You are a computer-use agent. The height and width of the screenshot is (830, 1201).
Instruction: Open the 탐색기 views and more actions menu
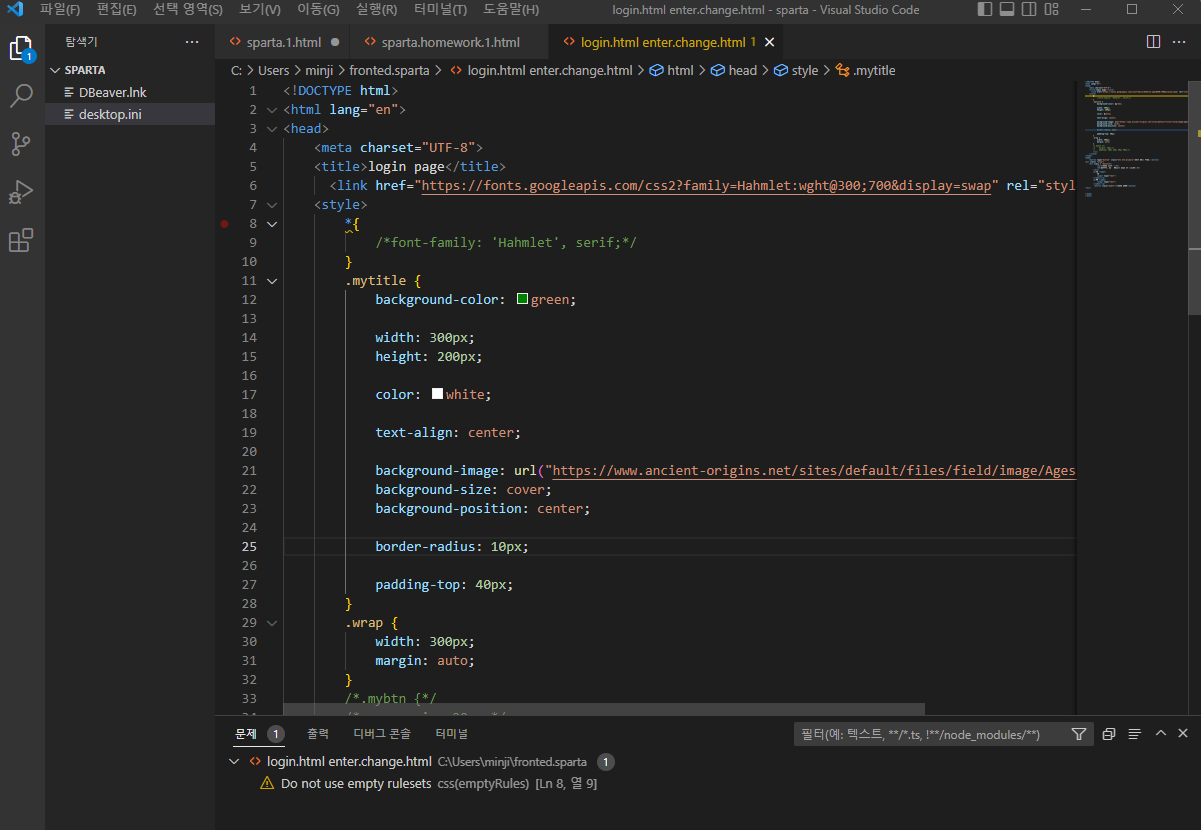[x=192, y=42]
